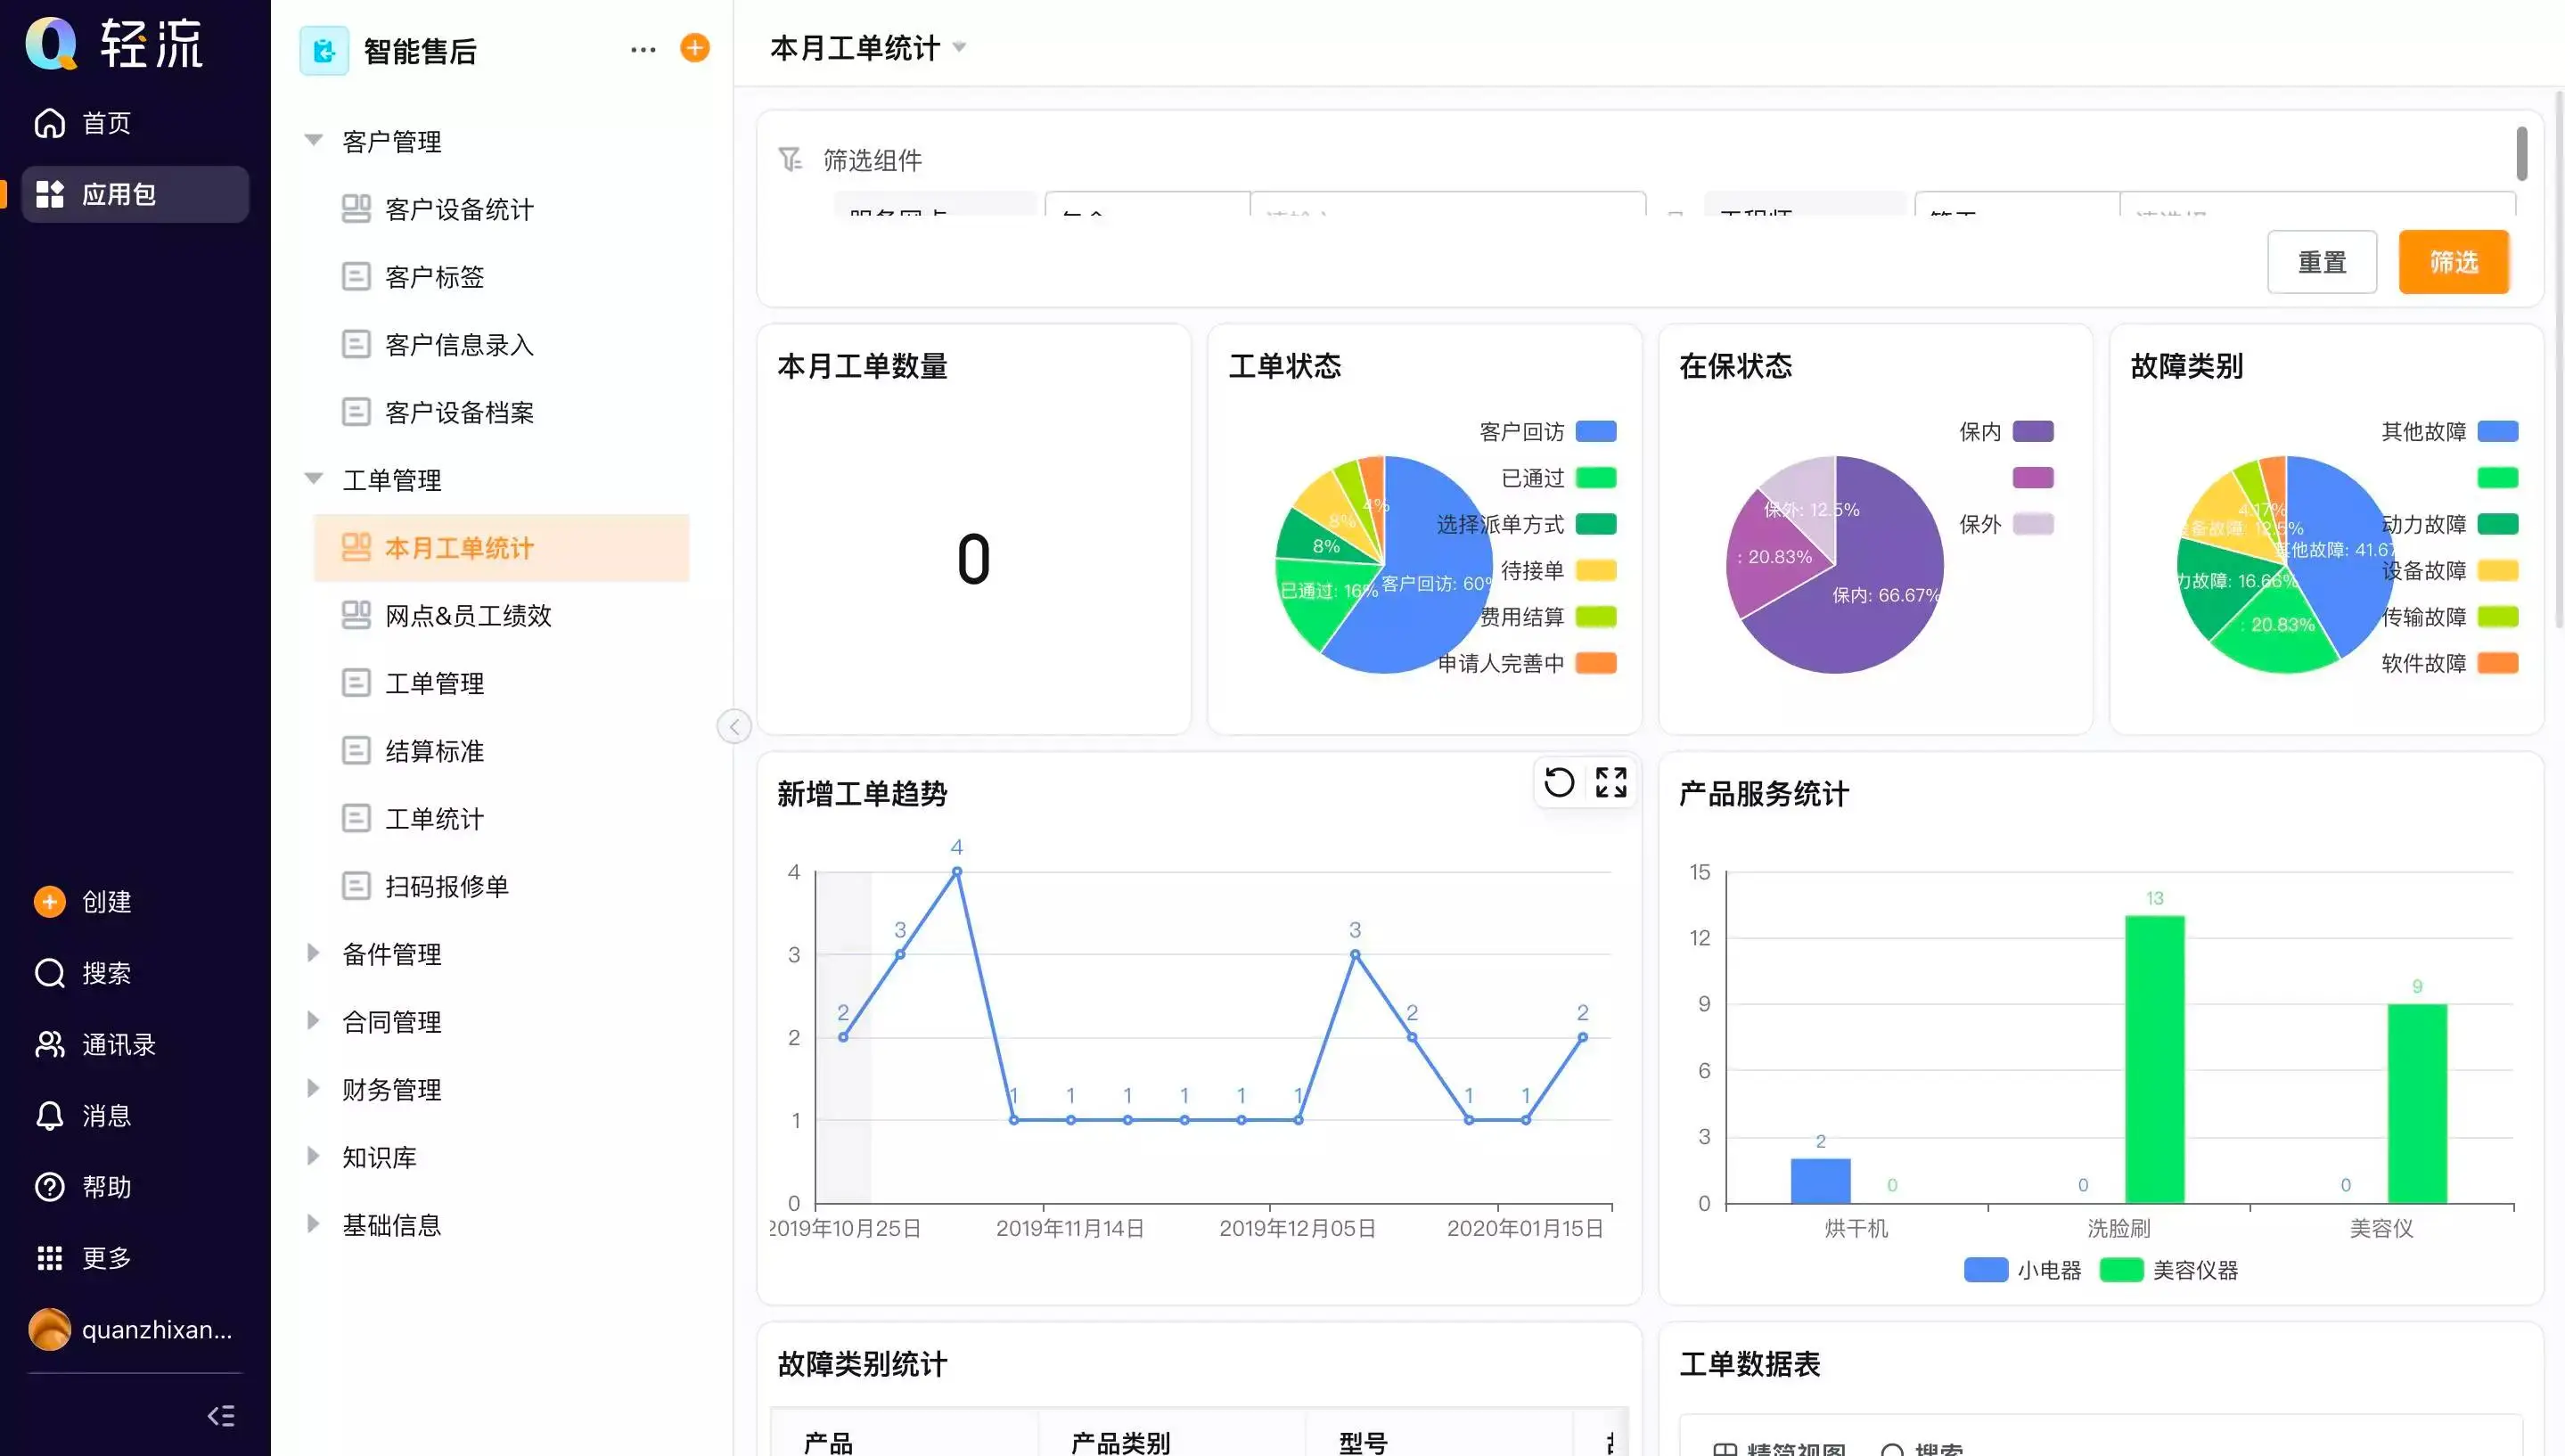This screenshot has height=1456, width=2565.
Task: Expand 新增工单趋势 chart to fullscreen
Action: pos(1611,782)
